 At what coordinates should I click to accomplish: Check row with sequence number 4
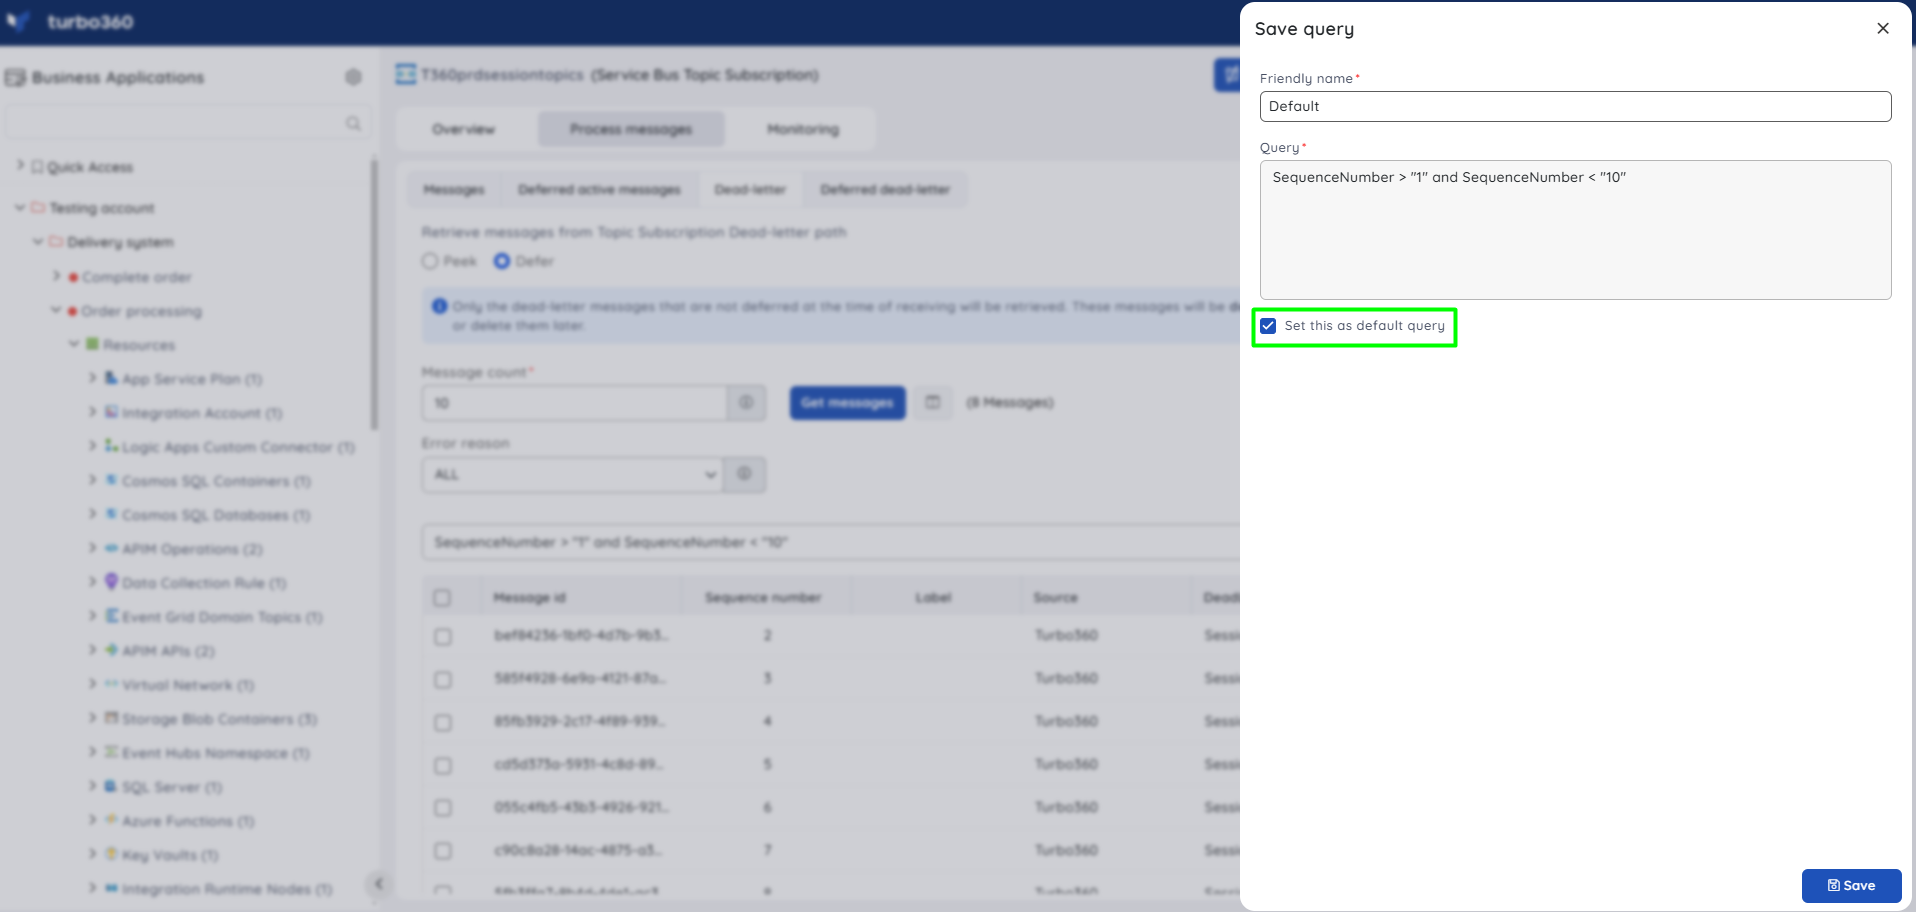443,723
